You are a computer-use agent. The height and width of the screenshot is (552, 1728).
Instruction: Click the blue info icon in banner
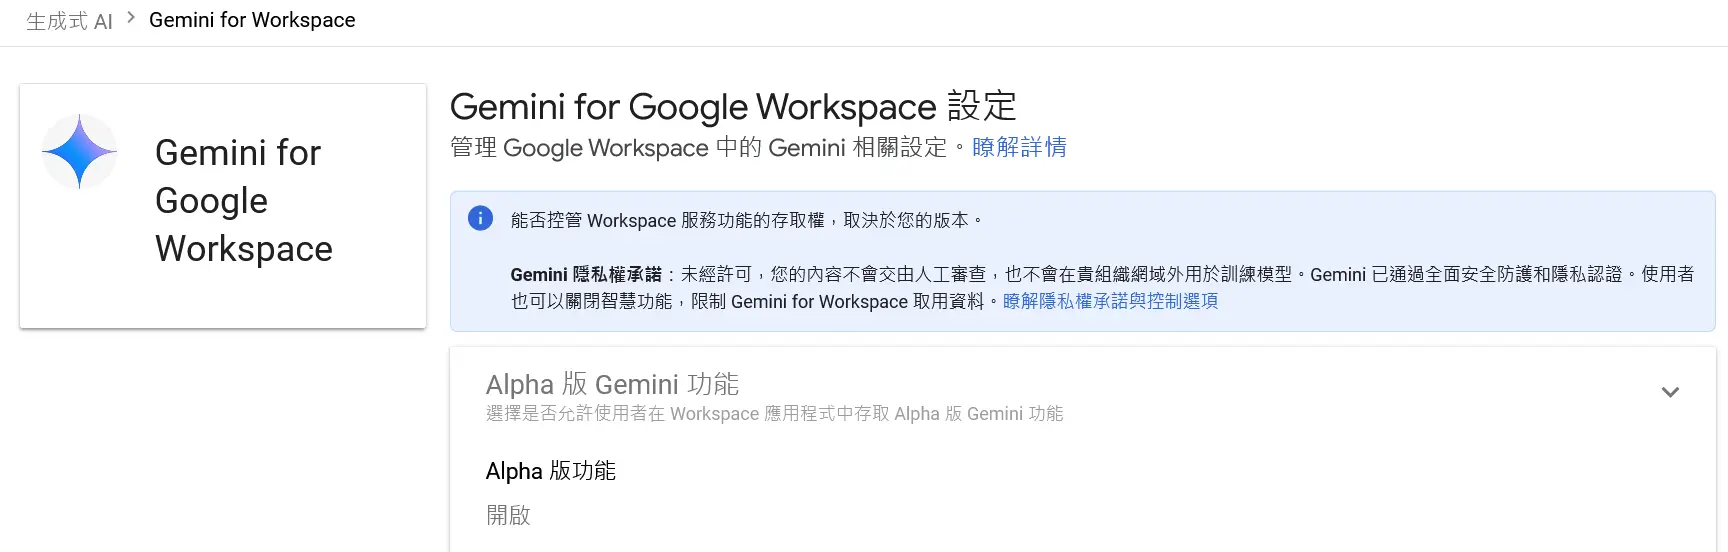pyautogui.click(x=480, y=218)
